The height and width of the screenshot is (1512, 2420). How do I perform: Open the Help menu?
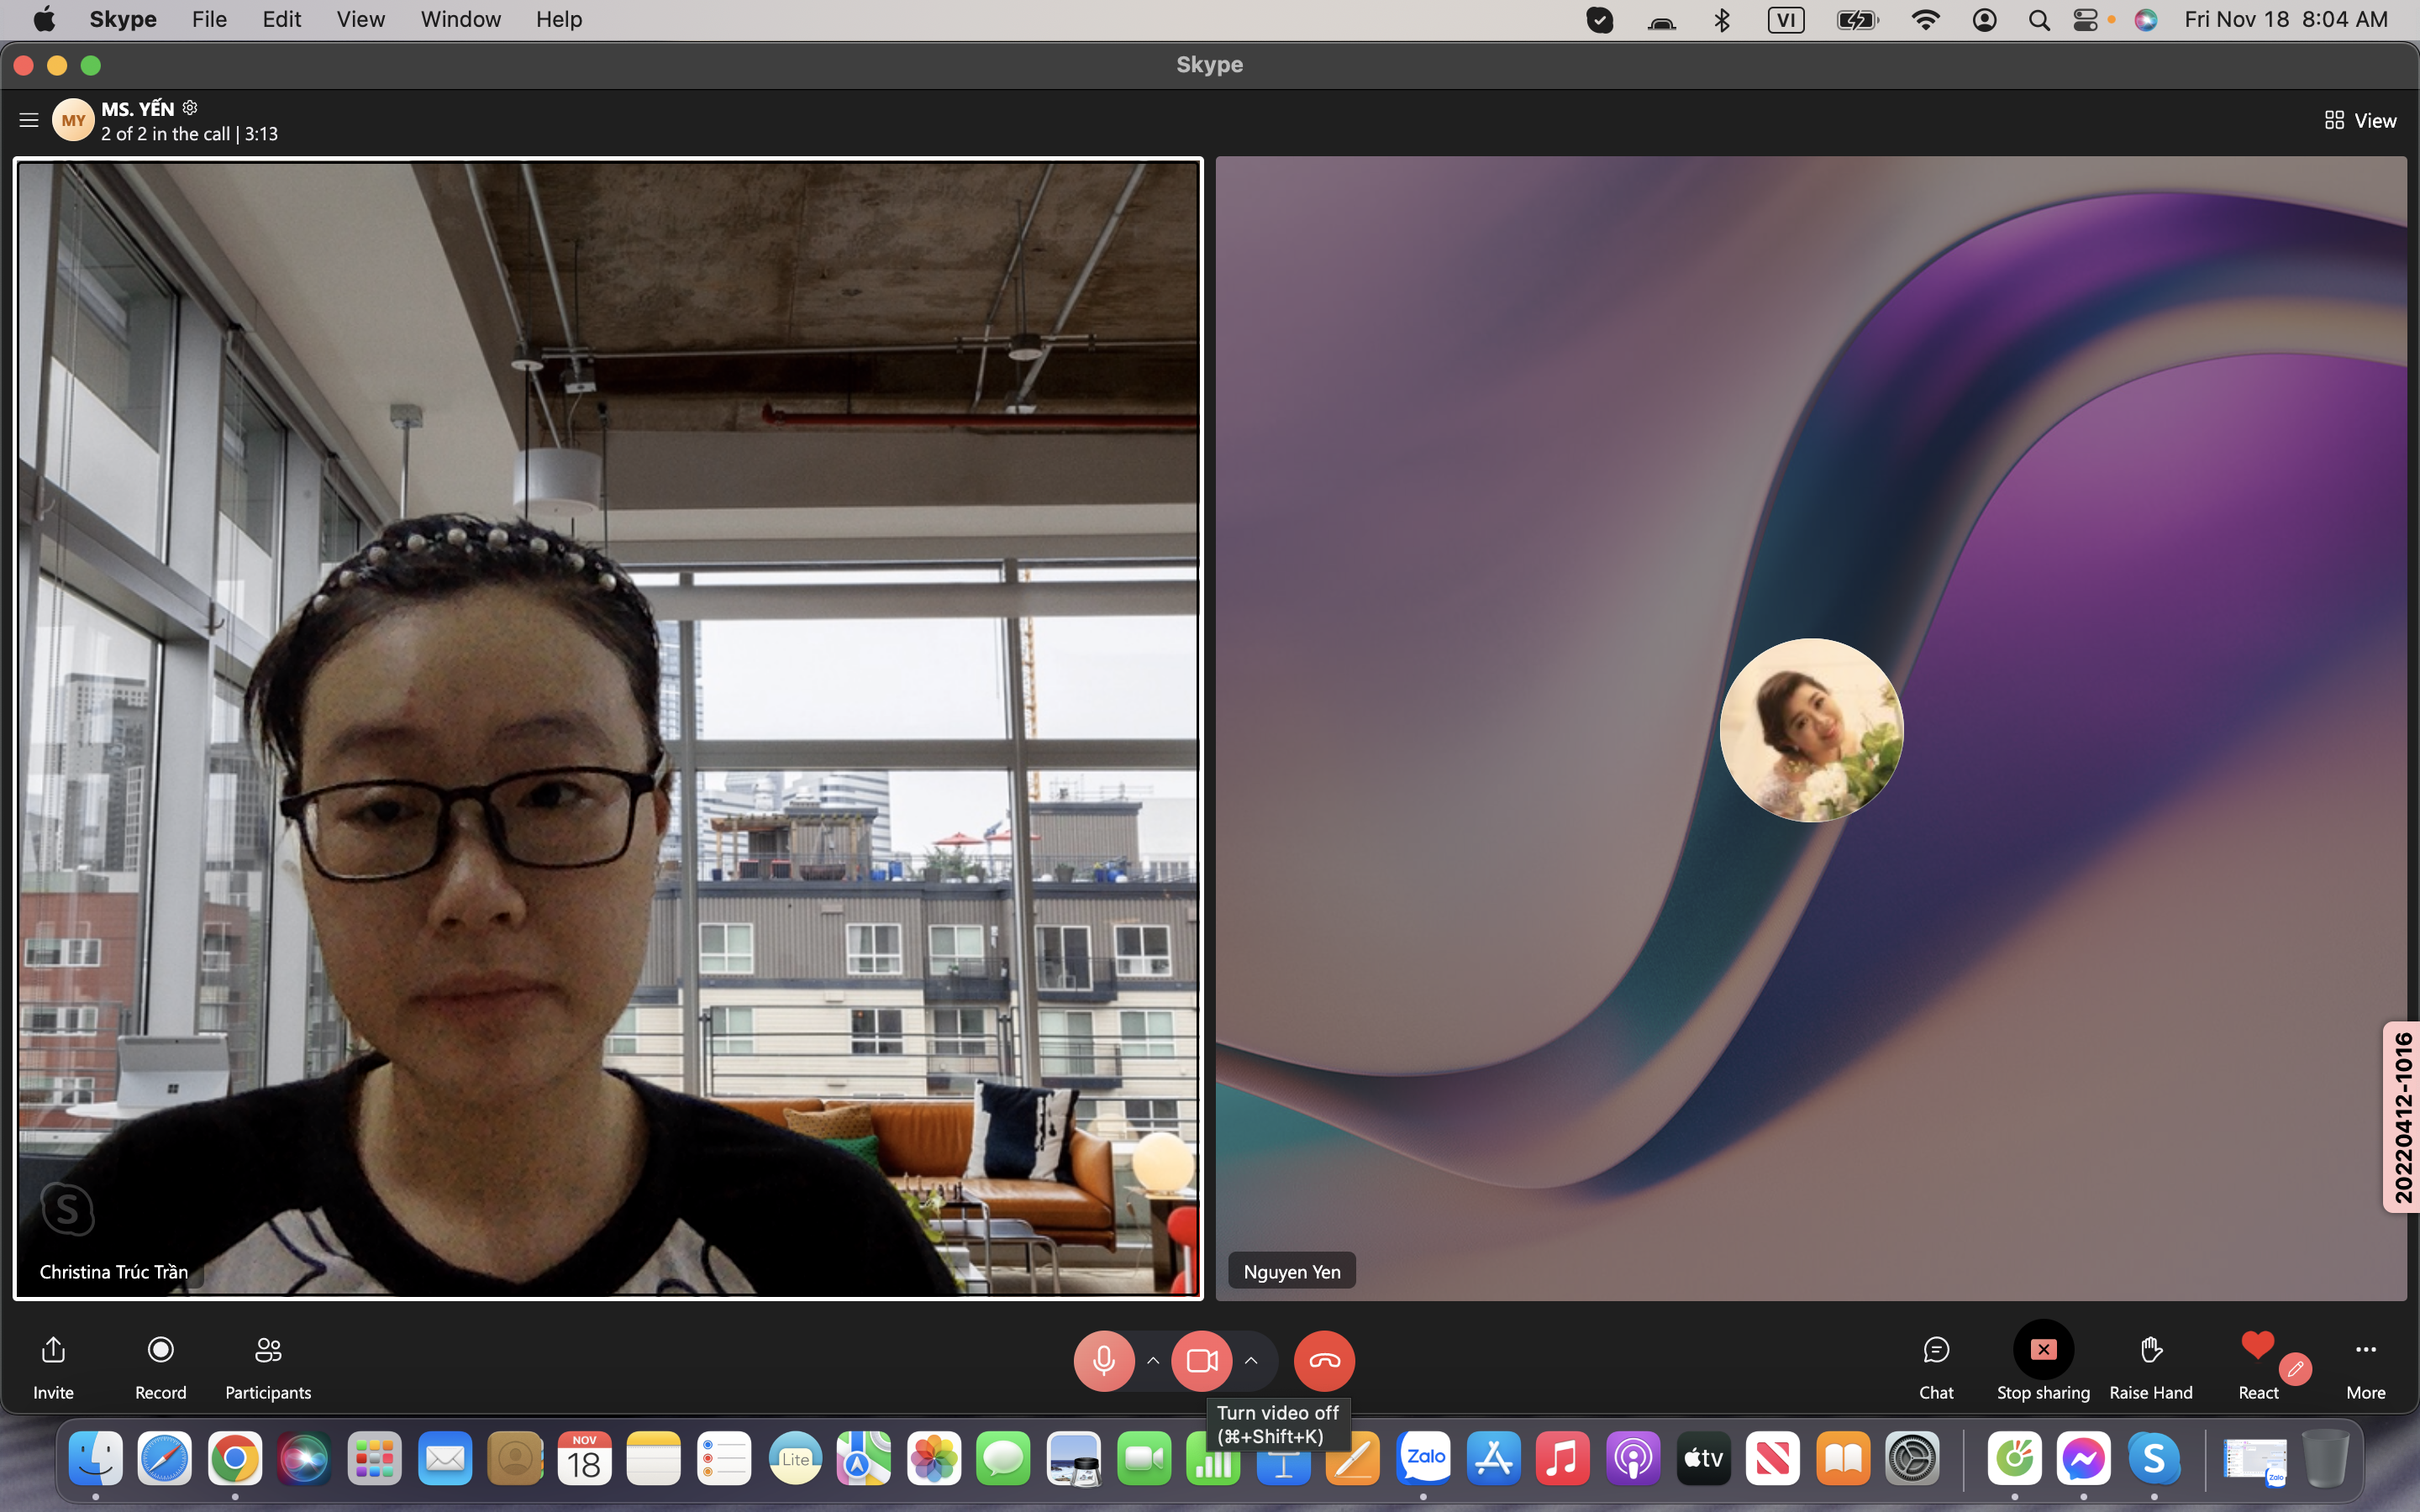point(559,19)
